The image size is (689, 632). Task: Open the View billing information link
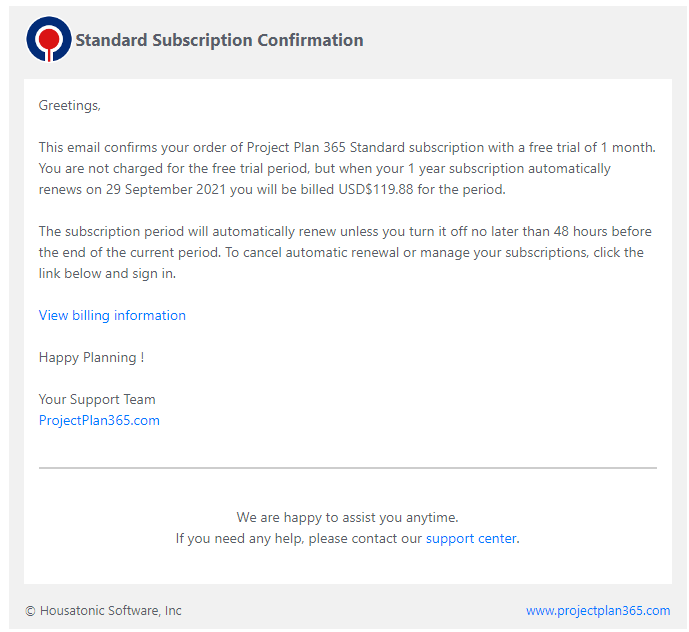(112, 316)
